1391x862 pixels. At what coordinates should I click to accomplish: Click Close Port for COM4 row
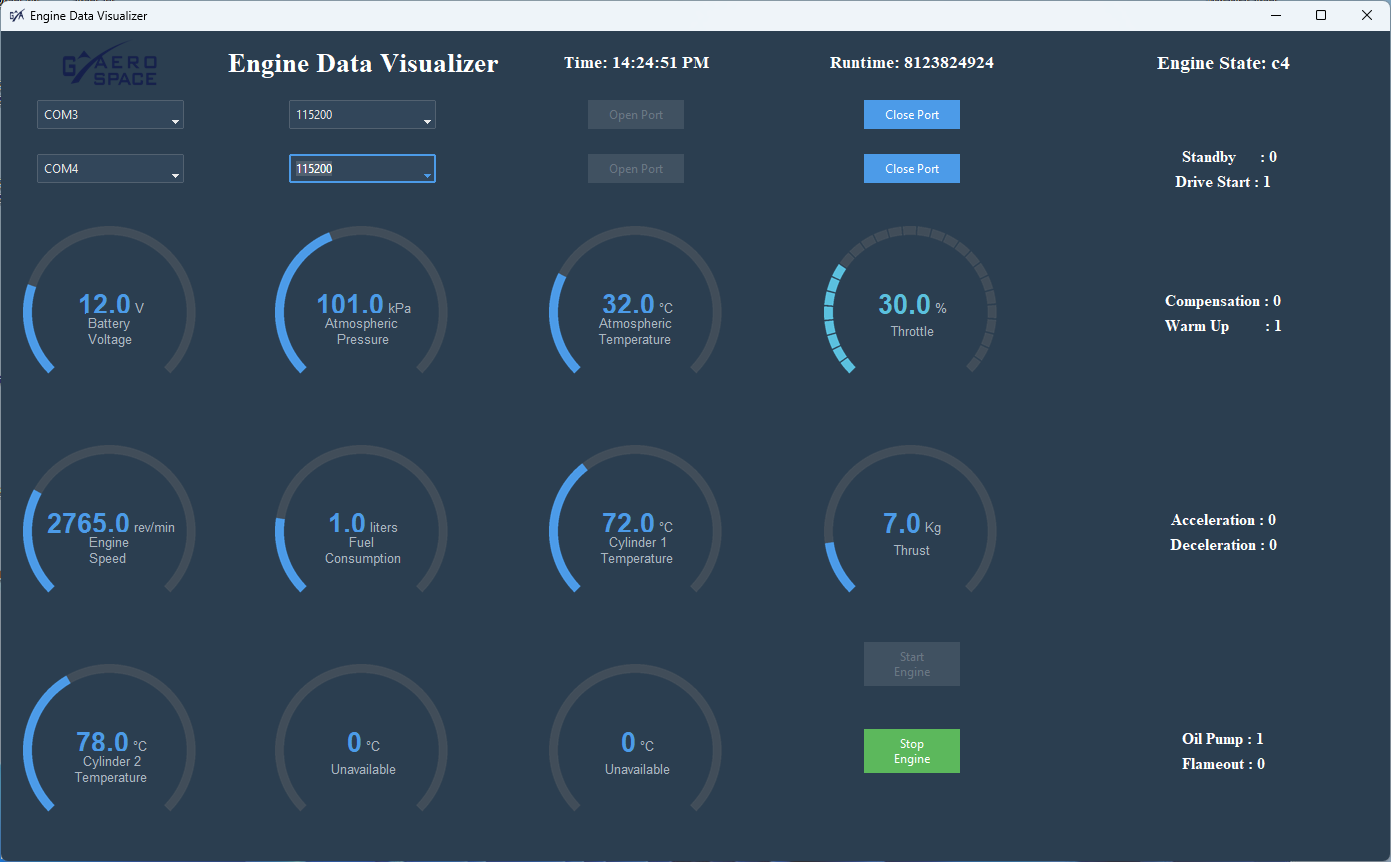pyautogui.click(x=911, y=169)
